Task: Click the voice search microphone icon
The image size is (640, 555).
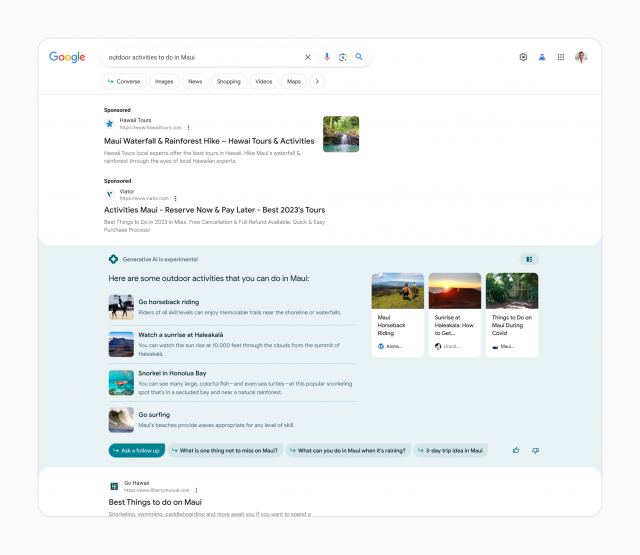Action: pos(326,57)
